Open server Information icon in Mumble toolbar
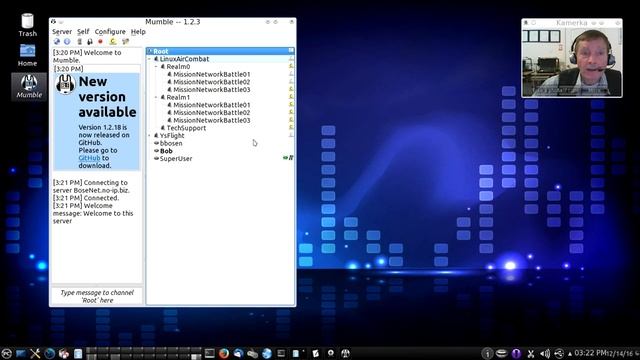Image resolution: width=640 pixels, height=360 pixels. click(x=67, y=42)
